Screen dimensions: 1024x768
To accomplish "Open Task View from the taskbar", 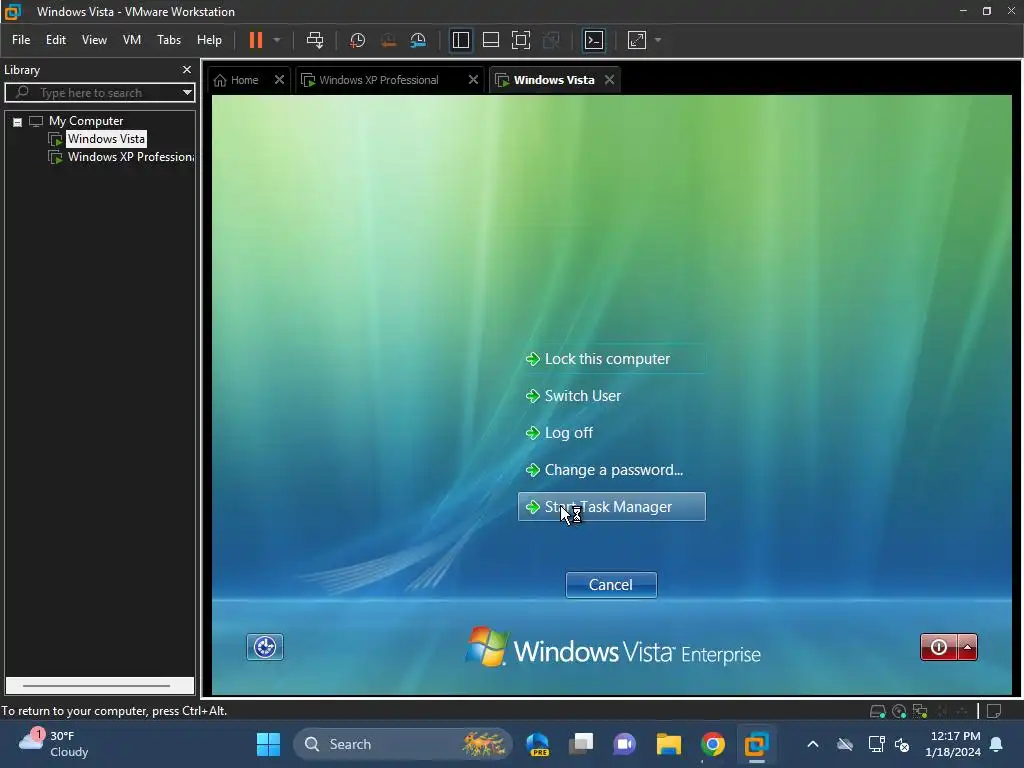I will [x=581, y=744].
